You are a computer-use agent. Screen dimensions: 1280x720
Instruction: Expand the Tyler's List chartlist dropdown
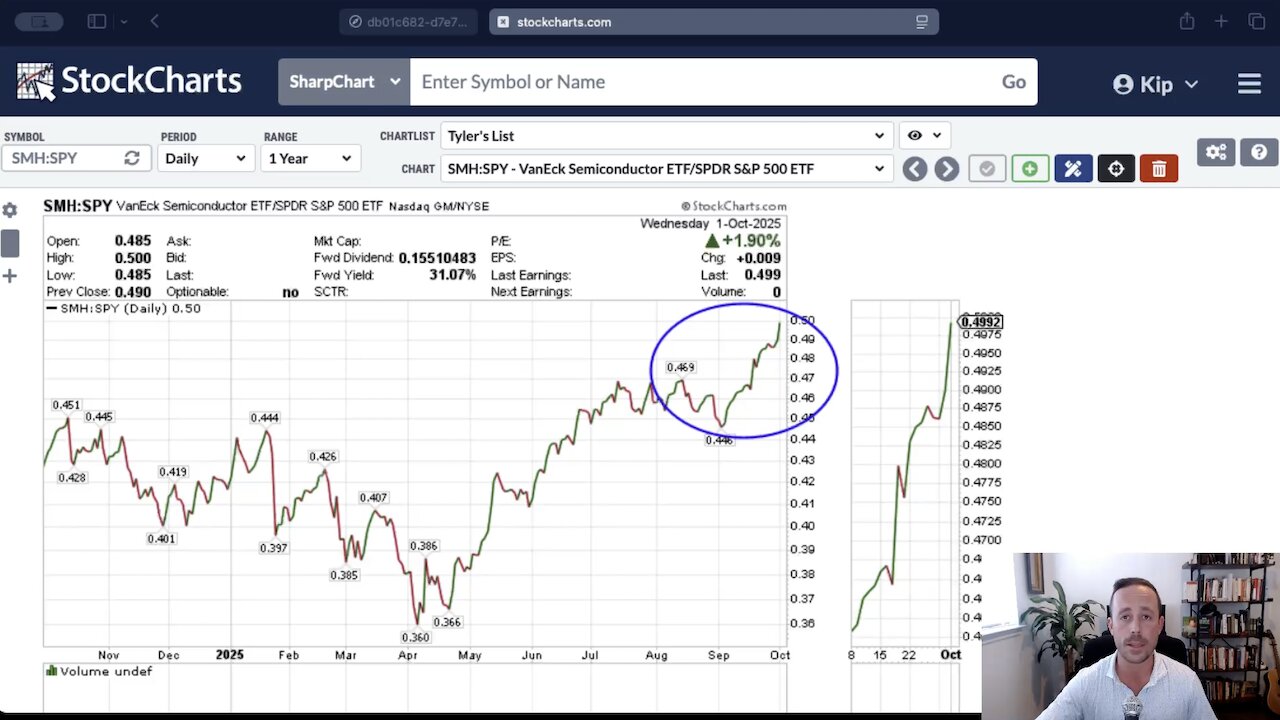[x=666, y=136]
